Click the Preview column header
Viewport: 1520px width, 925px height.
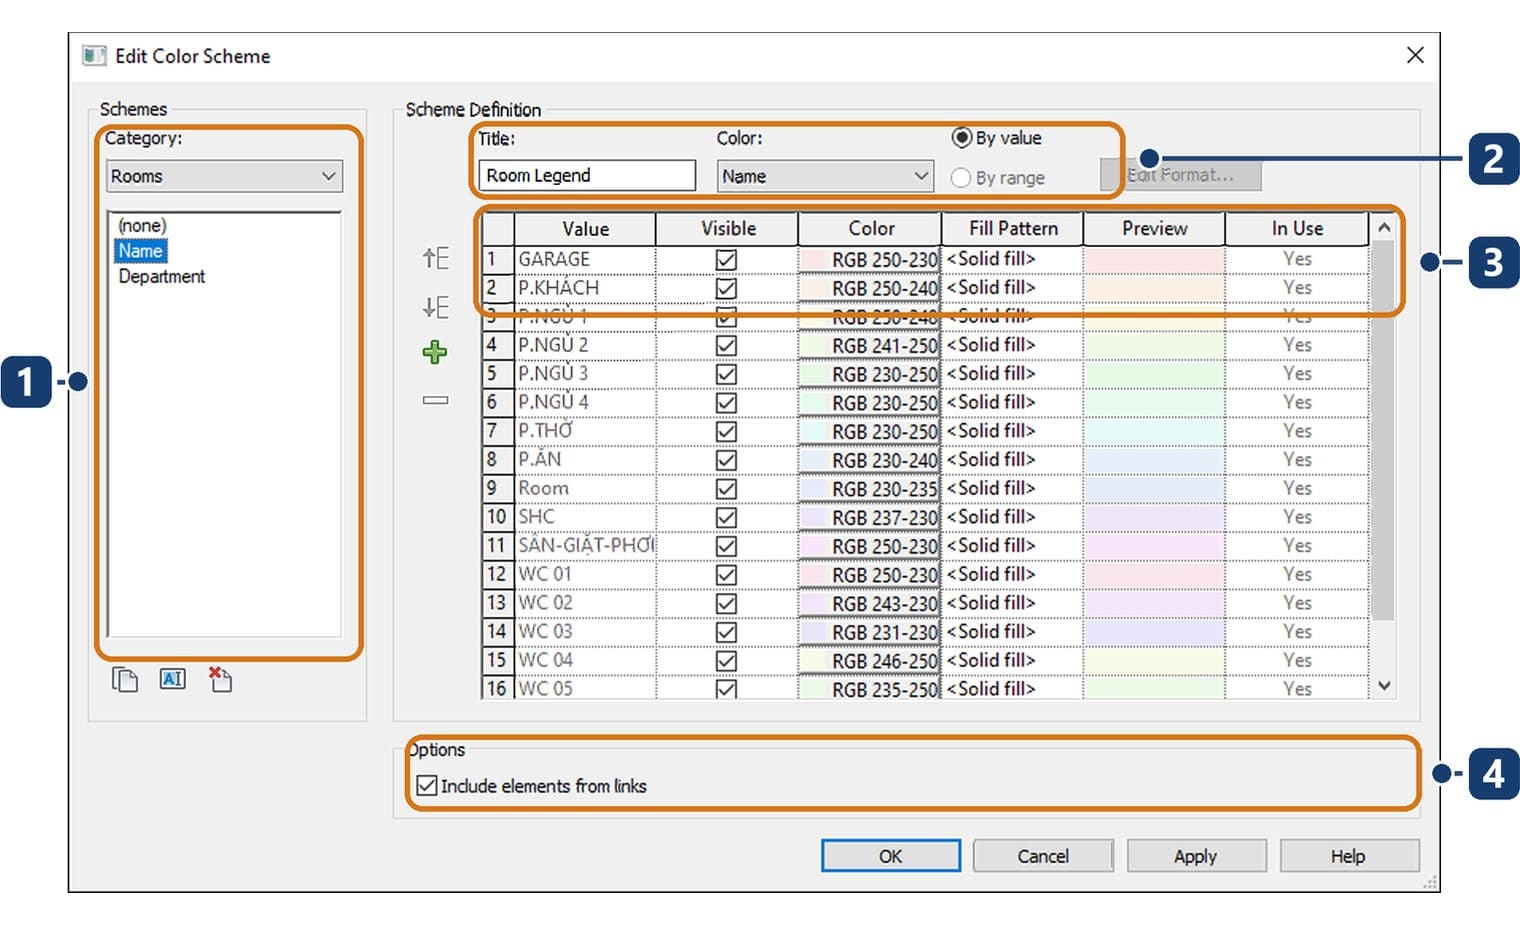pos(1154,228)
